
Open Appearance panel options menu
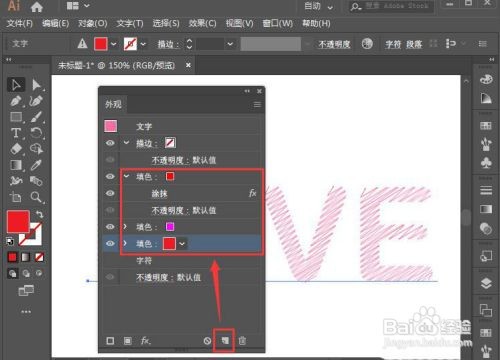(x=257, y=105)
